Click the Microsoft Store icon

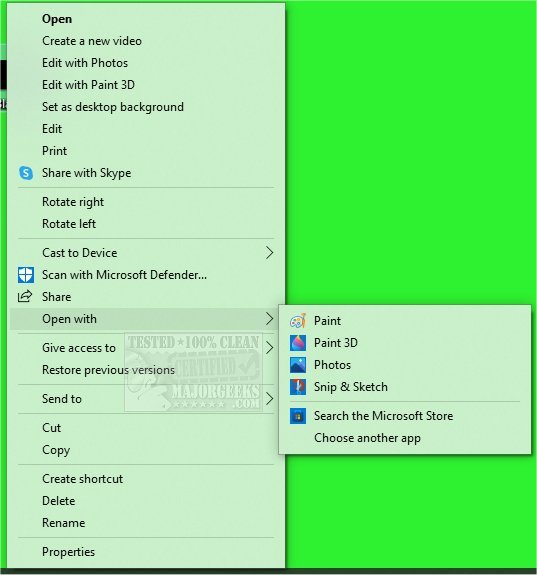tap(298, 416)
